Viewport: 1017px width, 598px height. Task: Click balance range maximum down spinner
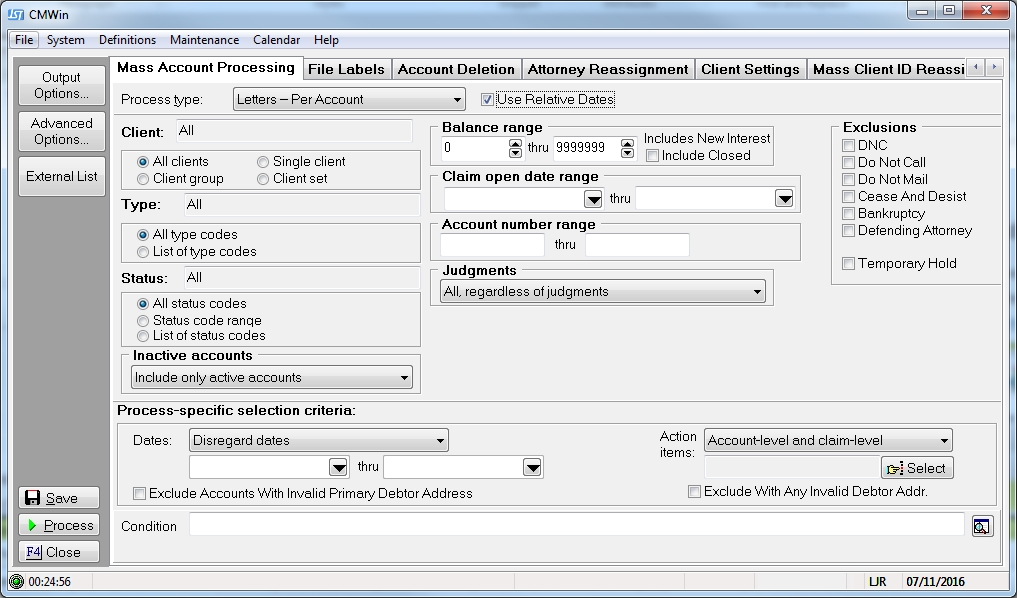pyautogui.click(x=627, y=154)
